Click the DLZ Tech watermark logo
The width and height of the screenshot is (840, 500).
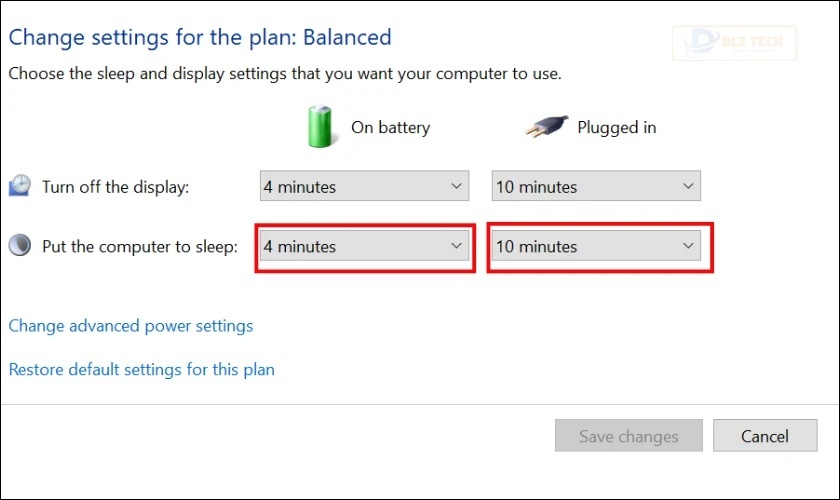(x=734, y=43)
